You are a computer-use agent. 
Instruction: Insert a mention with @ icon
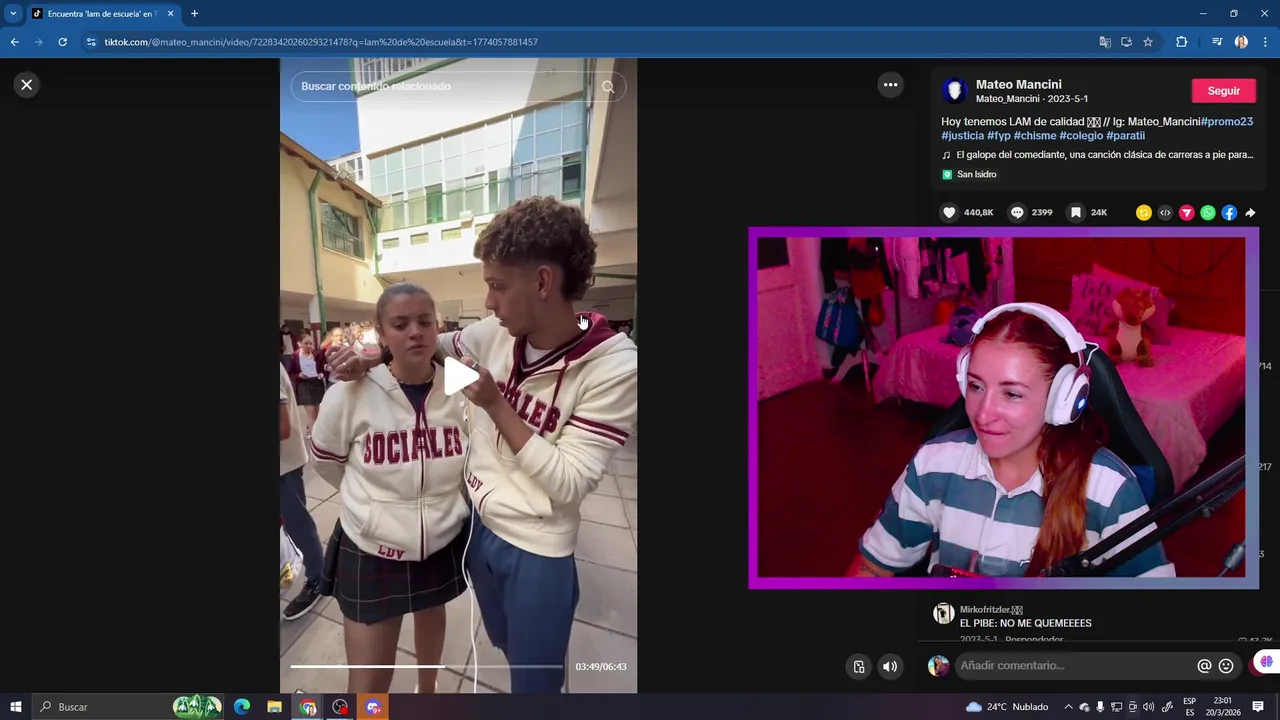1204,666
